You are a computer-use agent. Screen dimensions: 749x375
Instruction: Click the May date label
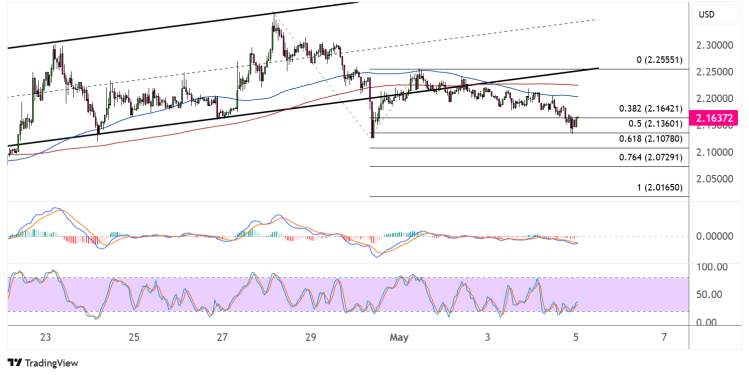point(399,338)
